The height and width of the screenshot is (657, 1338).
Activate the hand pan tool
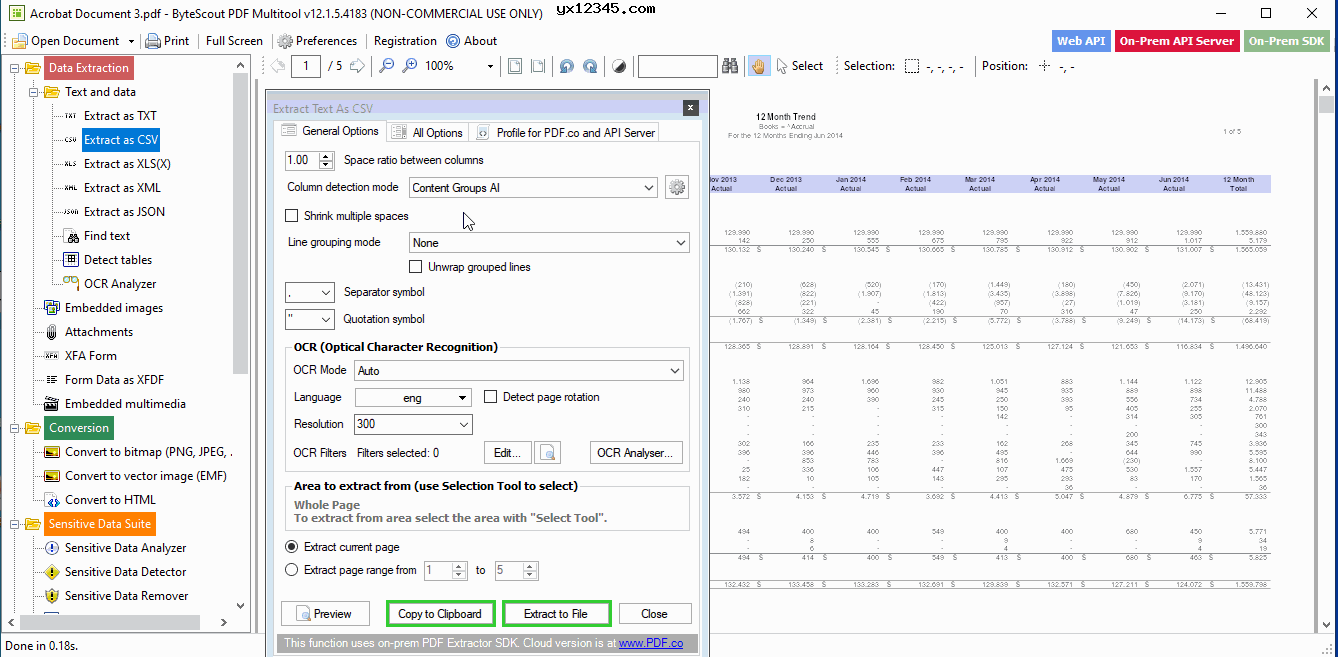click(759, 66)
